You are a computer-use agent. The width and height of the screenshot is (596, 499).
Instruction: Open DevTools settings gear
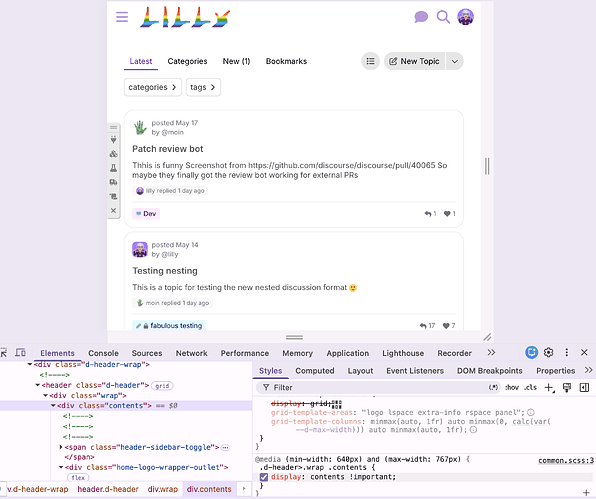pyautogui.click(x=548, y=353)
